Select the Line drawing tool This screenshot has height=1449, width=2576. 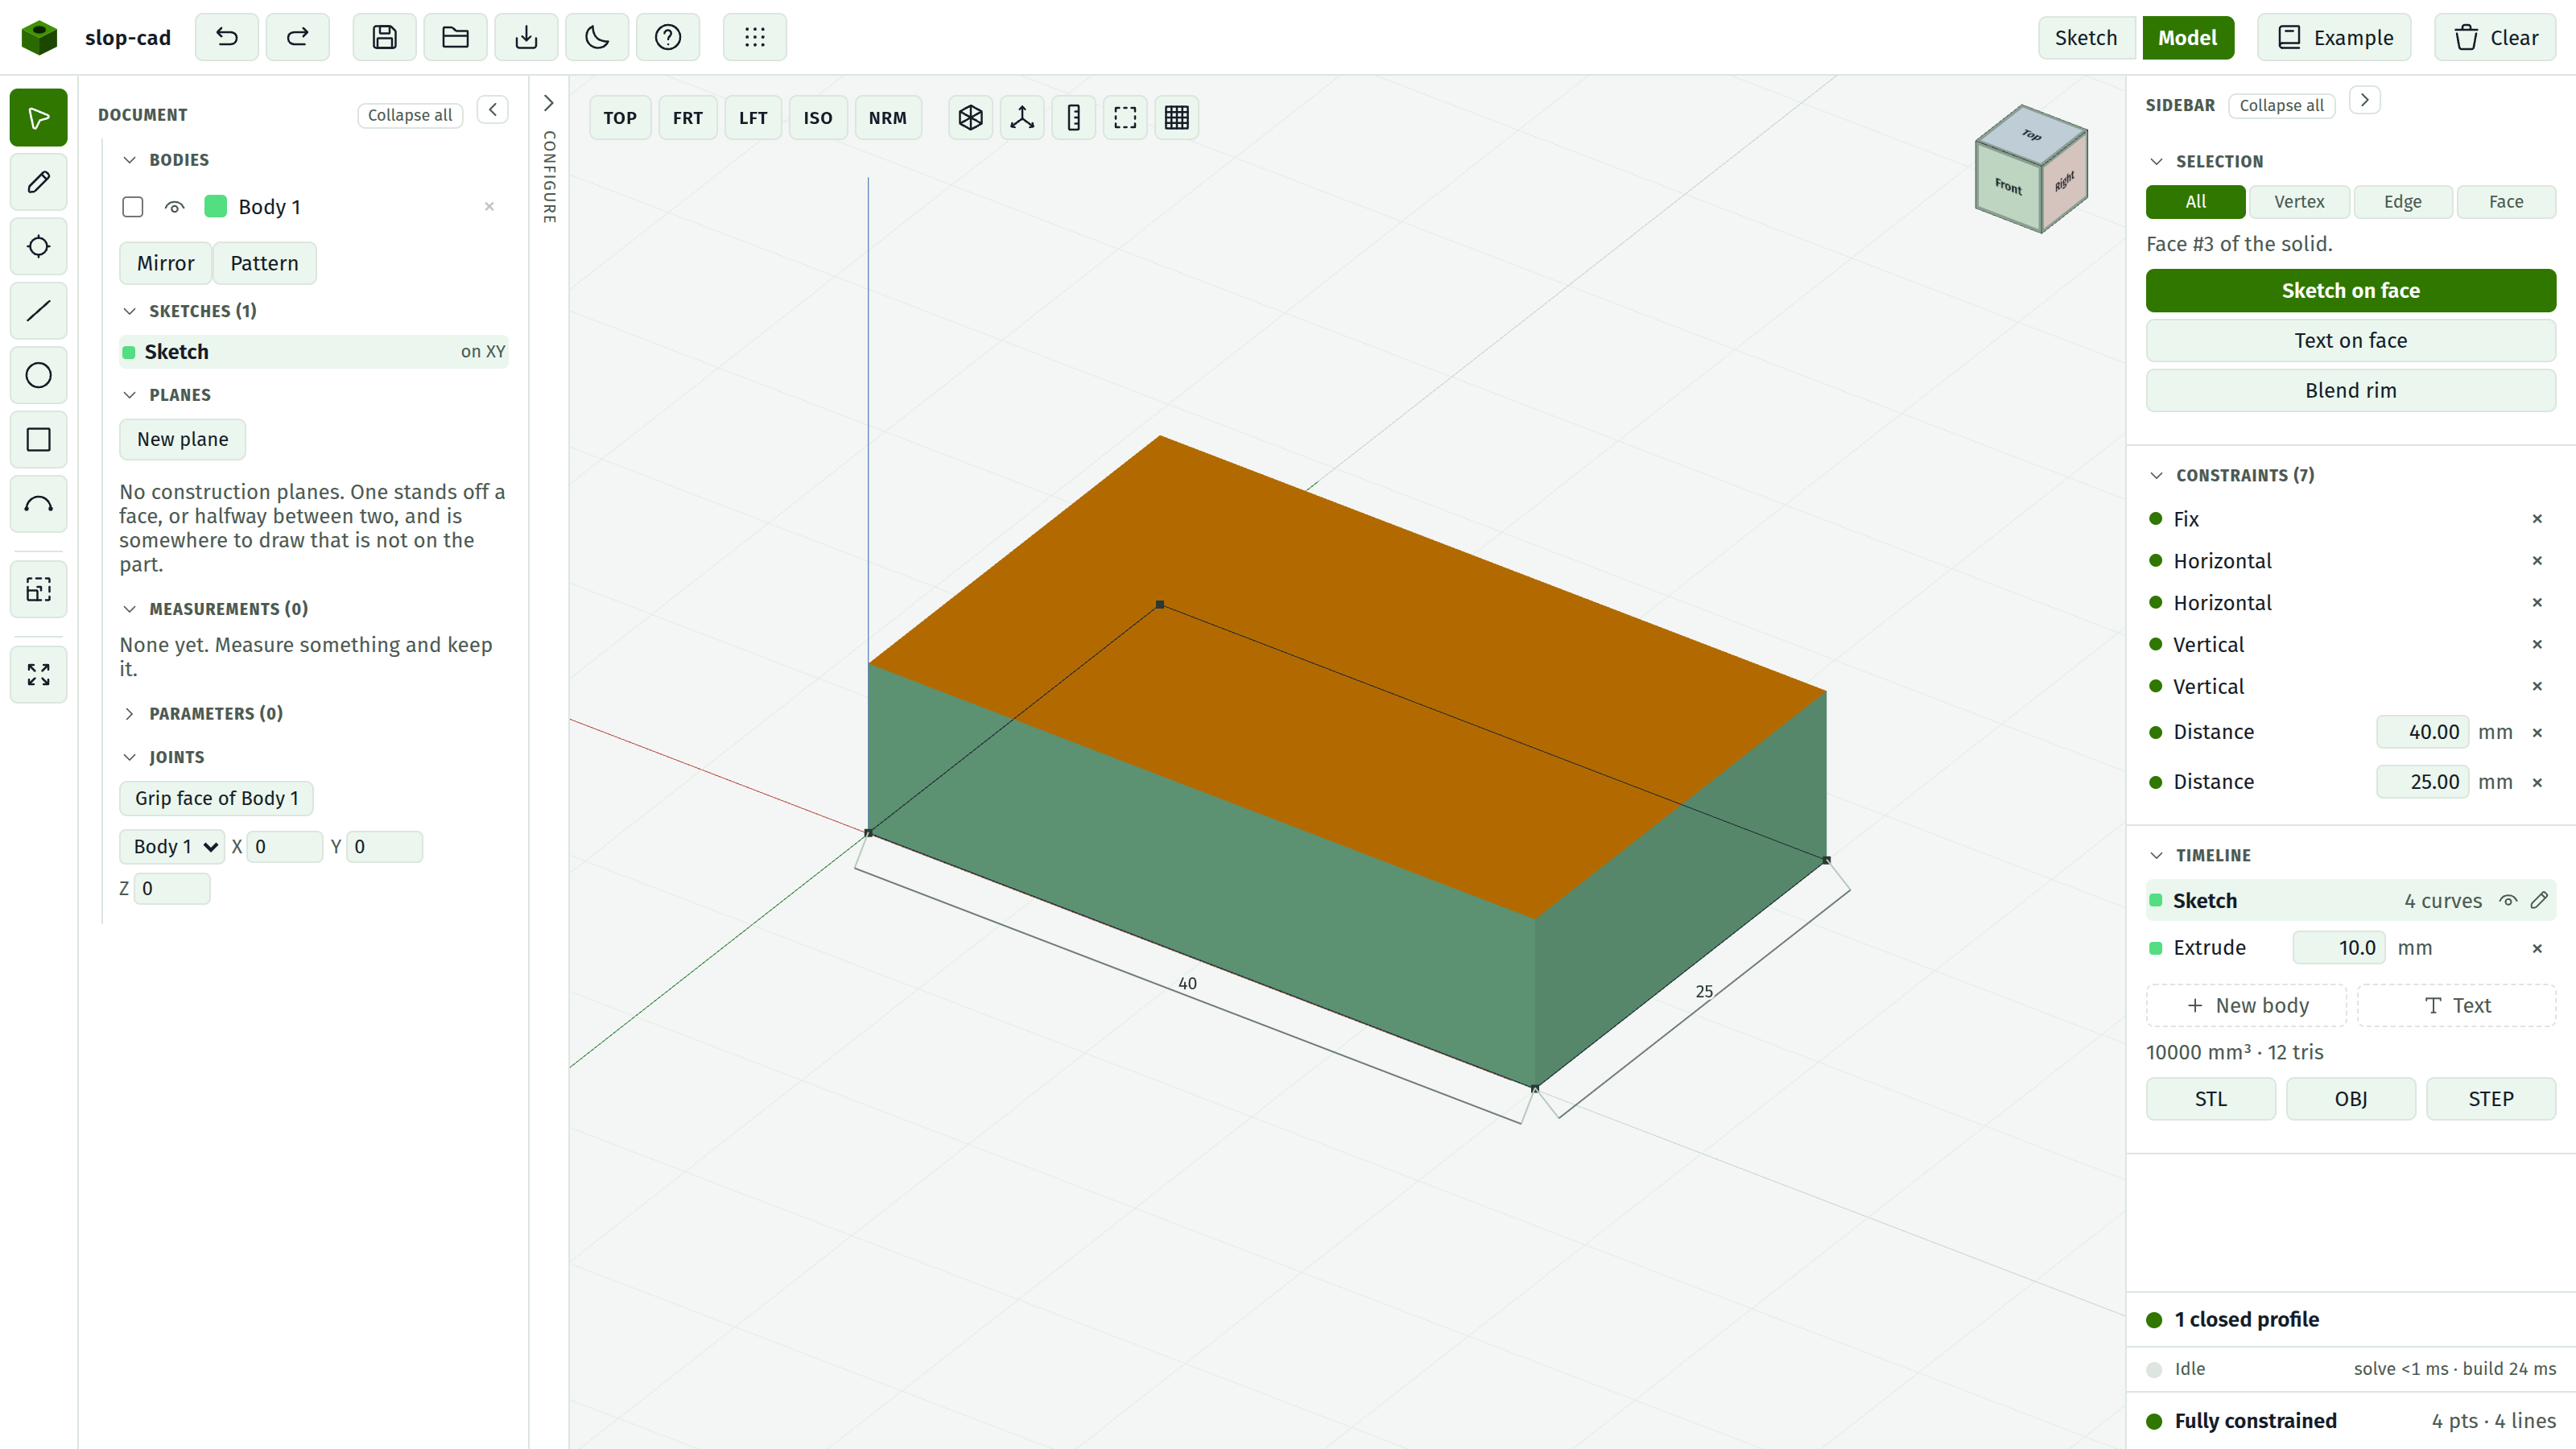click(39, 311)
